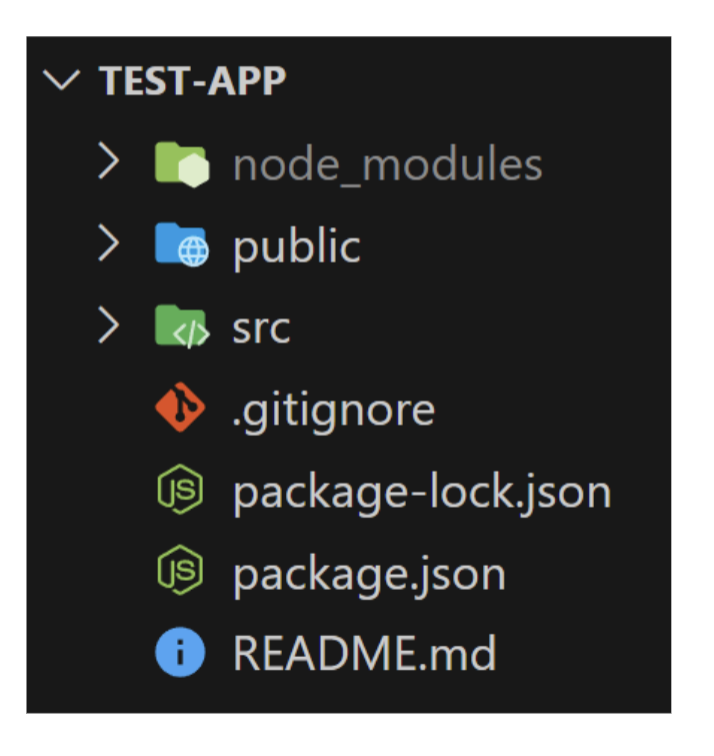
Task: Open the .gitignore file
Action: (x=333, y=410)
